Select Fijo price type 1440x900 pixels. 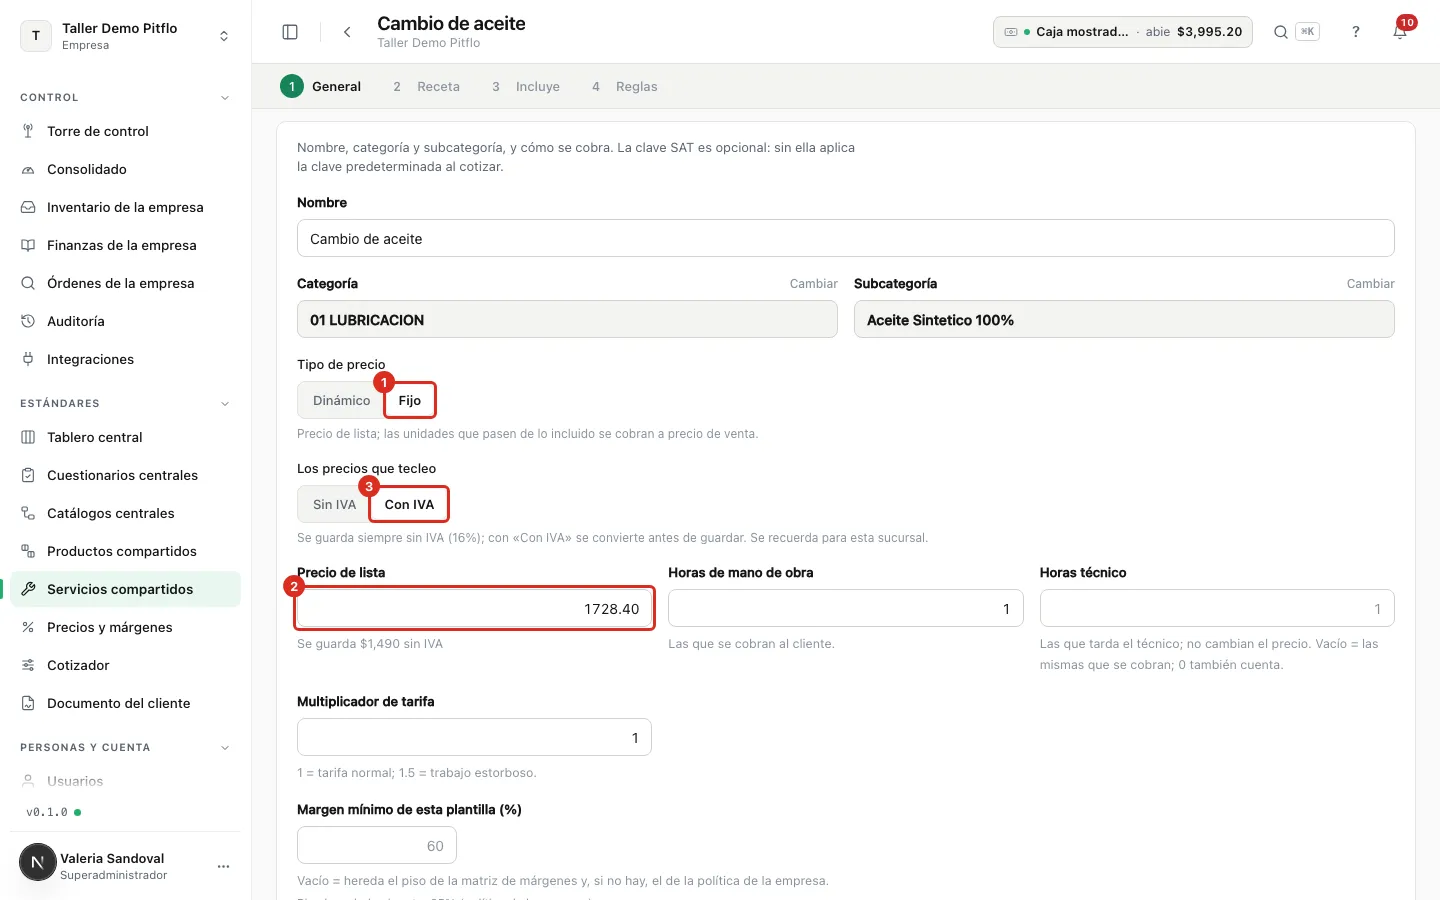click(410, 400)
